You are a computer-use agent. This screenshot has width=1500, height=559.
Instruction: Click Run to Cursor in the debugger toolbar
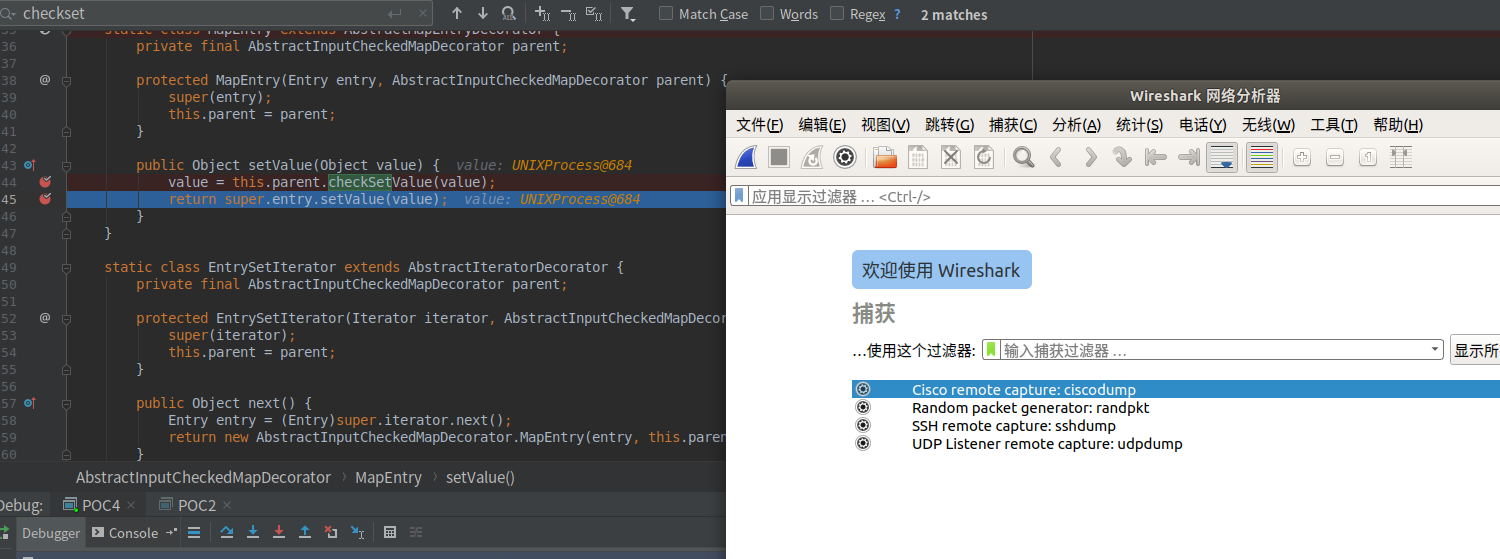pyautogui.click(x=357, y=533)
